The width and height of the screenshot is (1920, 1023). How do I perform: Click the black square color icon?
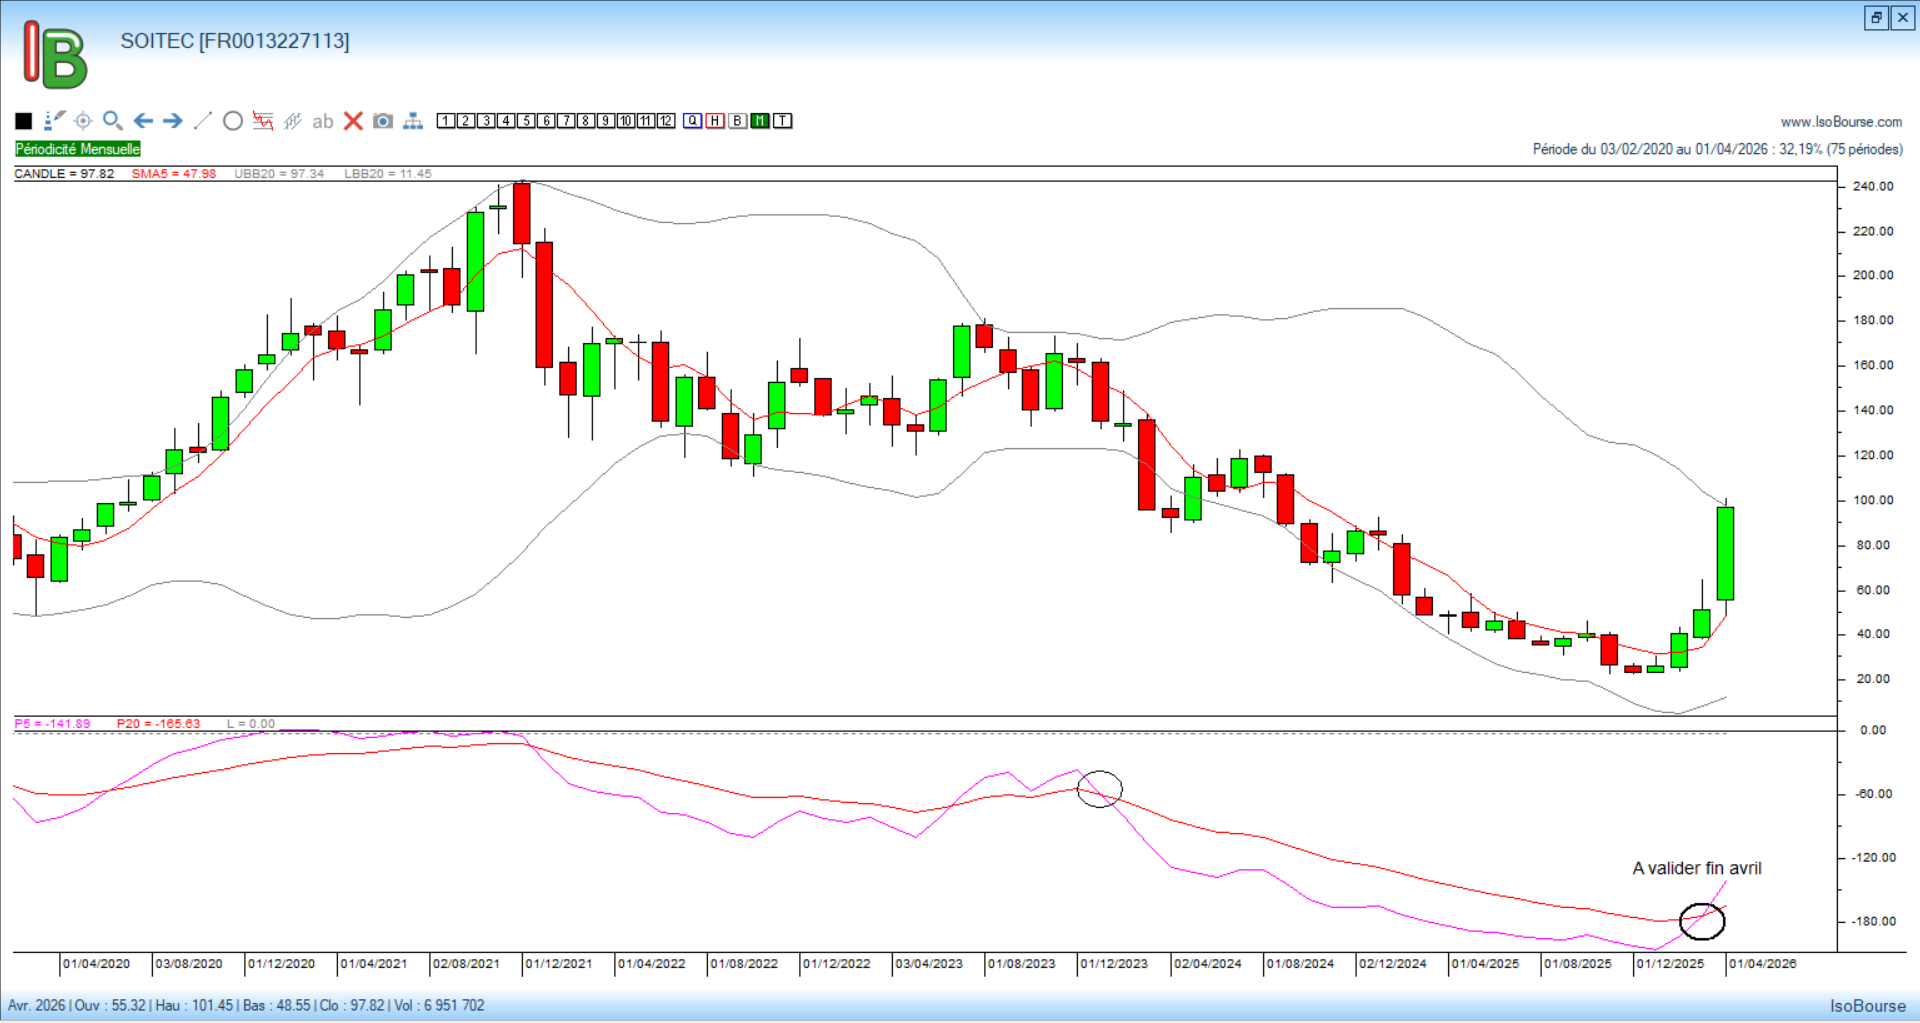pos(24,121)
